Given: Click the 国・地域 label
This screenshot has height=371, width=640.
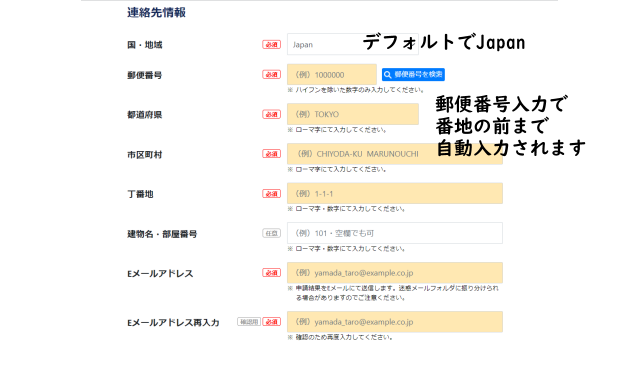Looking at the screenshot, I should 144,45.
